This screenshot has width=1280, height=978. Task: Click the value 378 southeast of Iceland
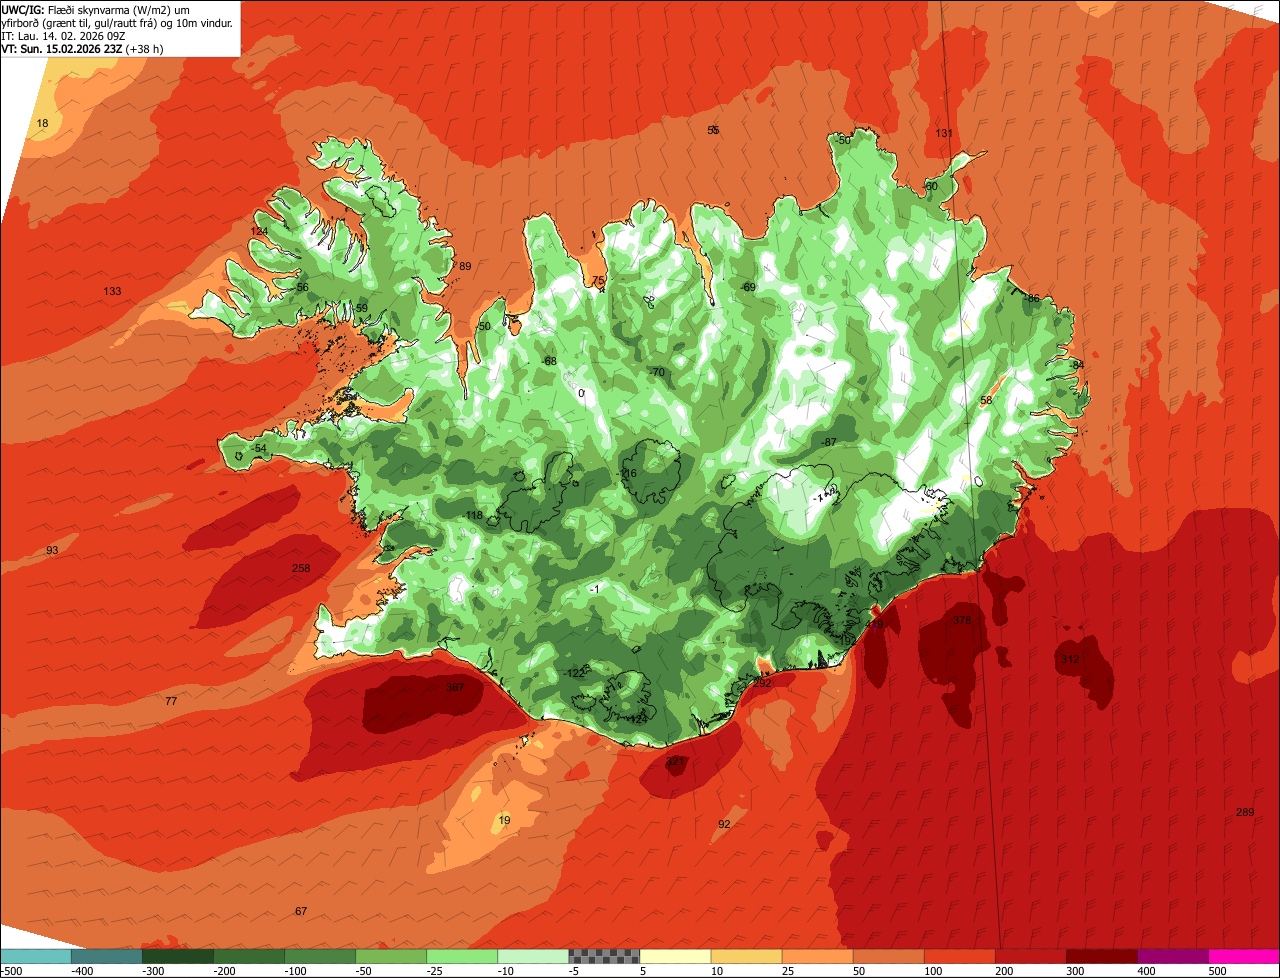962,620
